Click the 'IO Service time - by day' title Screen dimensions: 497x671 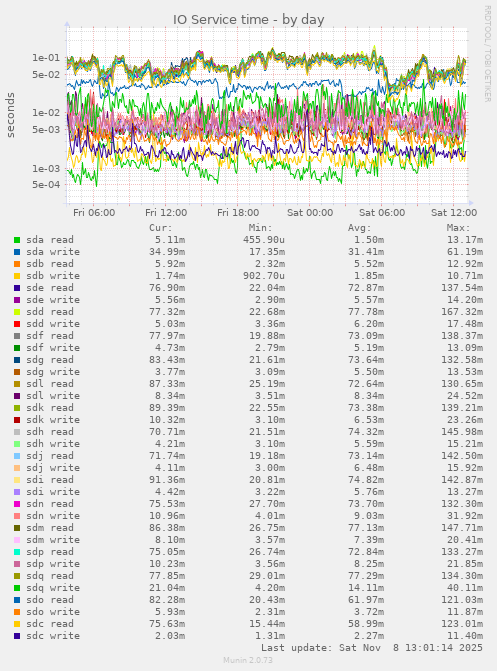click(x=248, y=20)
